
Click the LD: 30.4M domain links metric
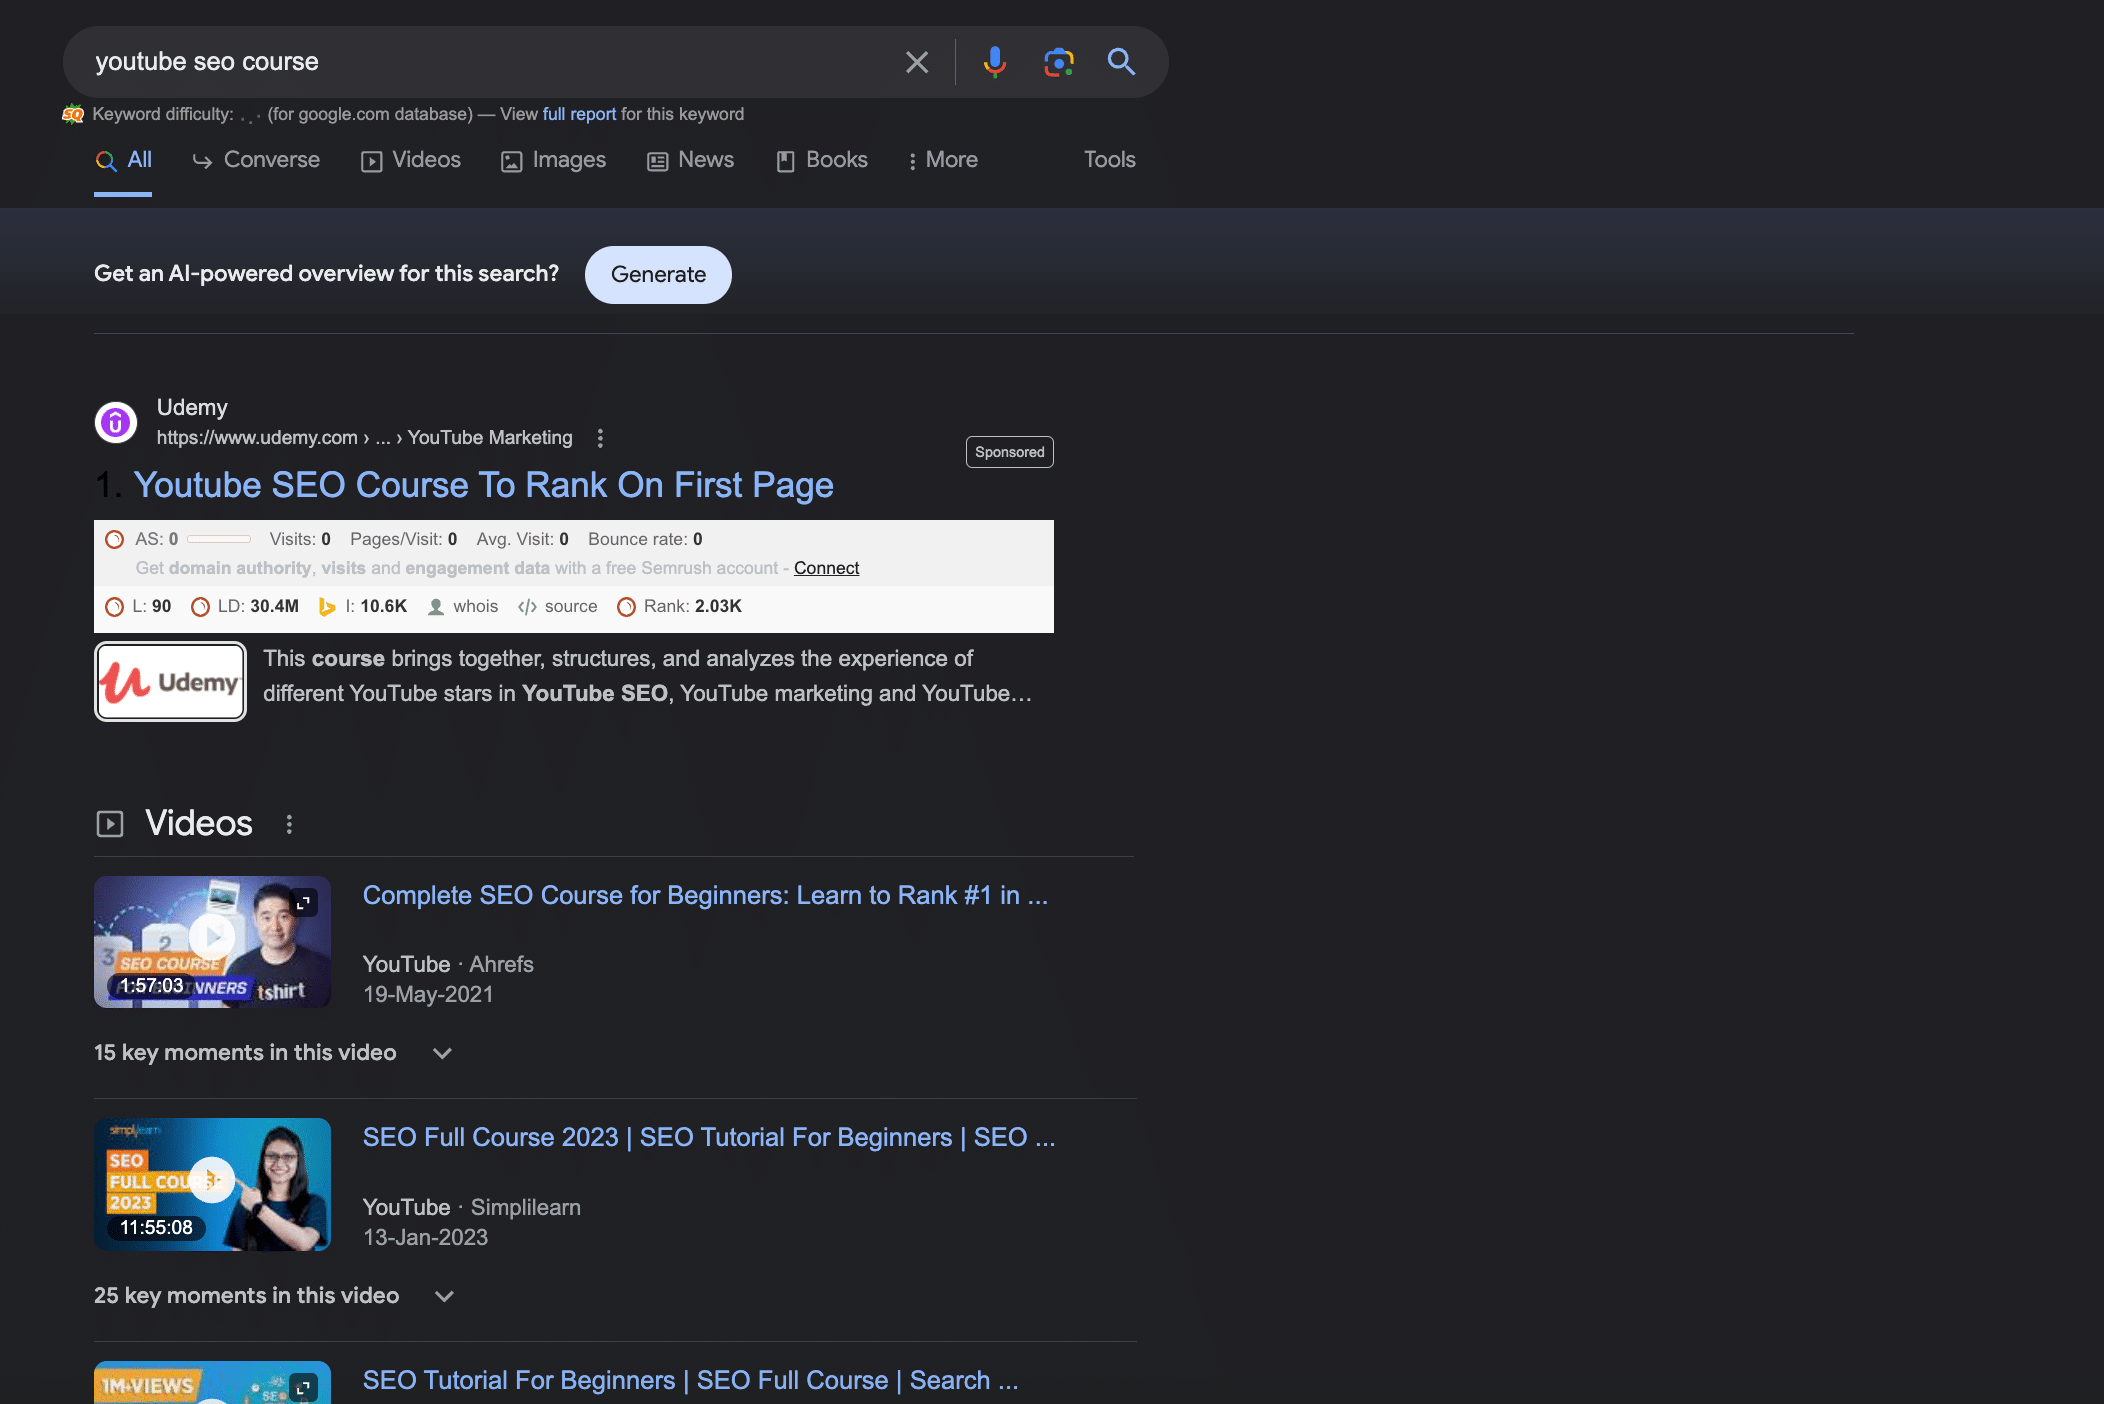pos(245,607)
